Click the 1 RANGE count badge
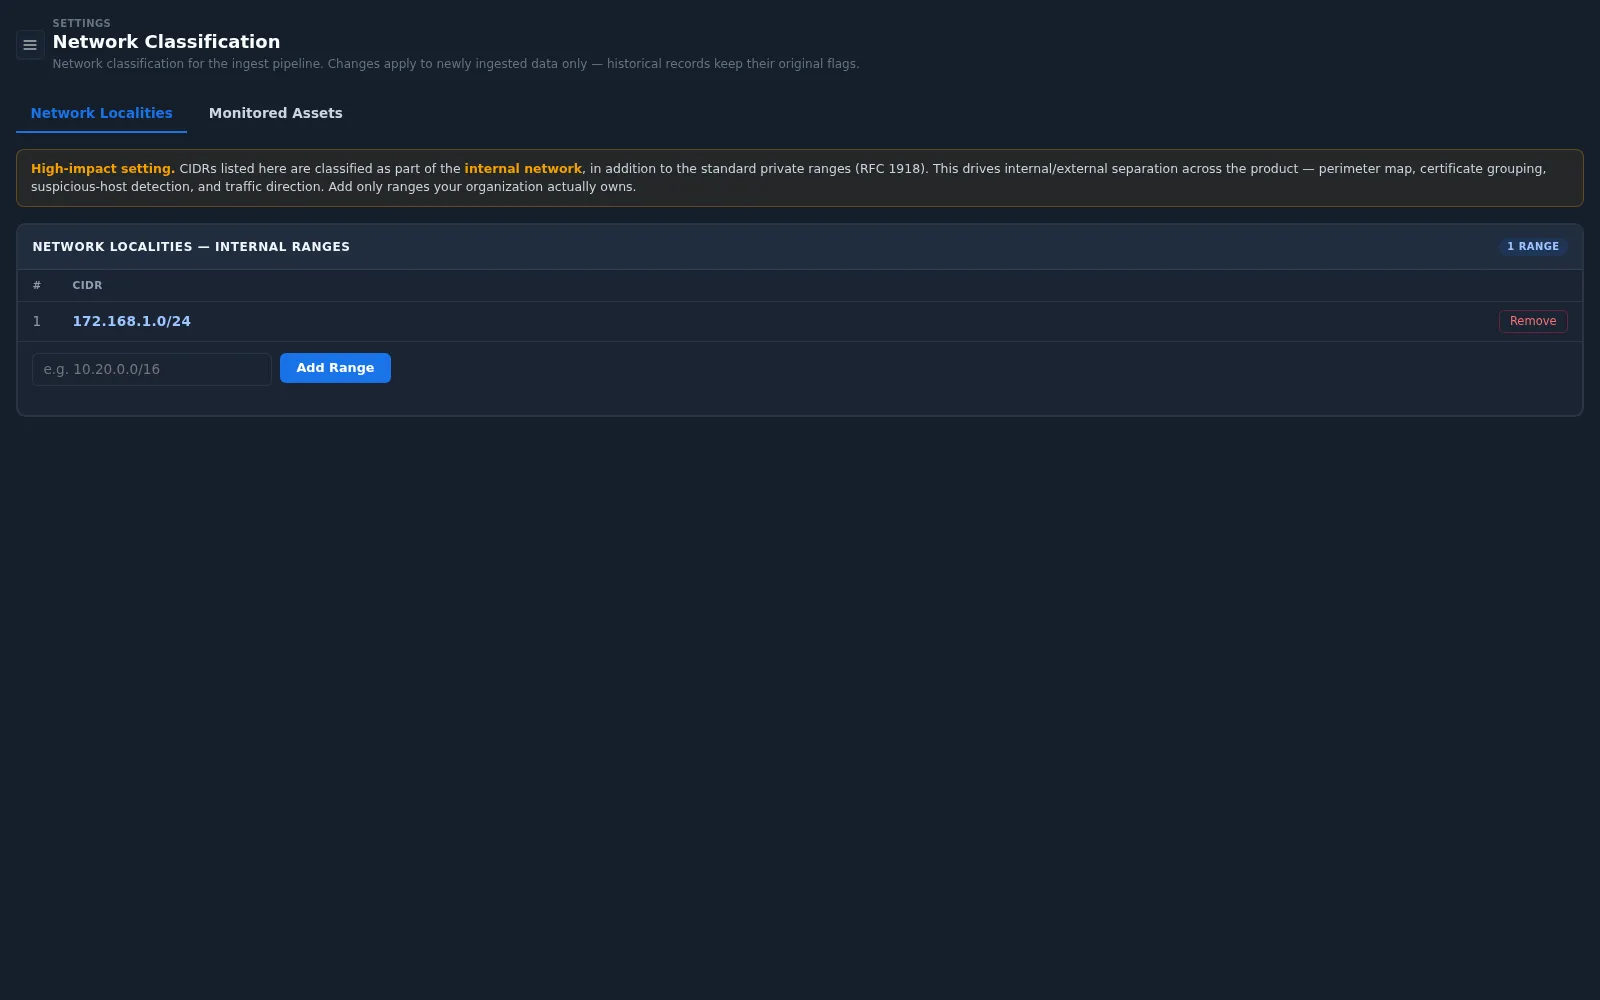The image size is (1600, 1000). point(1533,246)
